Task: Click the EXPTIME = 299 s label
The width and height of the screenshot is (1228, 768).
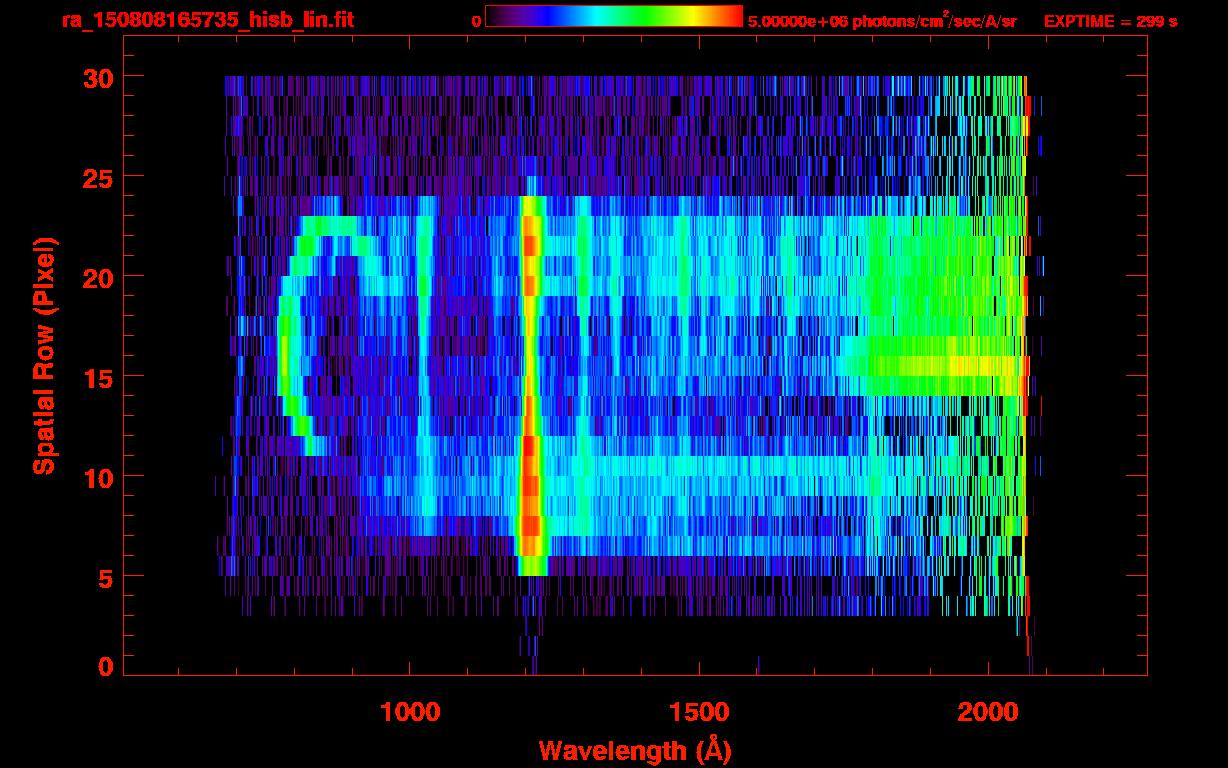Action: pos(1110,21)
